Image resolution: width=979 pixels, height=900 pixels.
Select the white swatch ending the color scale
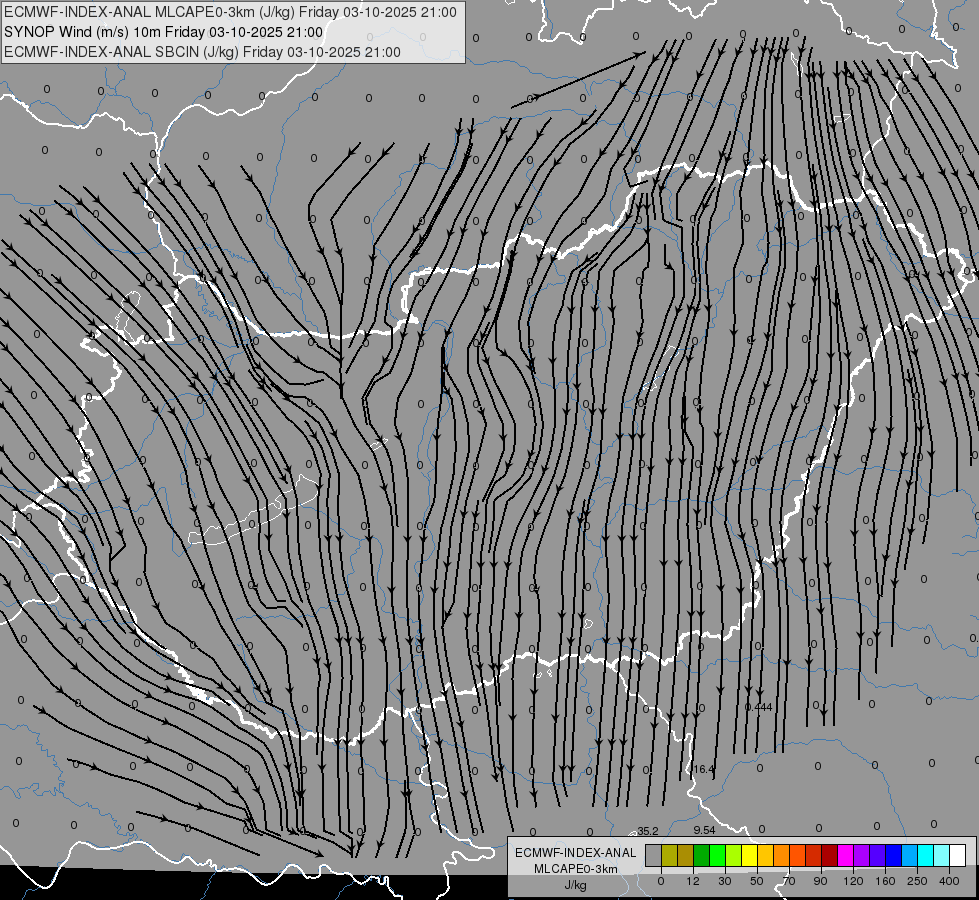point(958,855)
